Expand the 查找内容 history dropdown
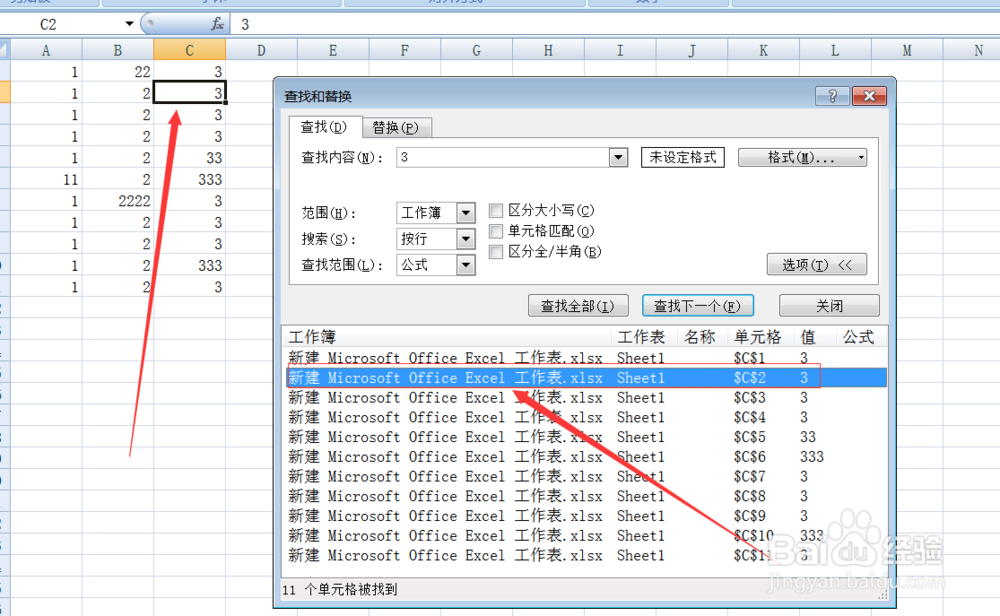Image resolution: width=1000 pixels, height=616 pixels. click(x=618, y=158)
